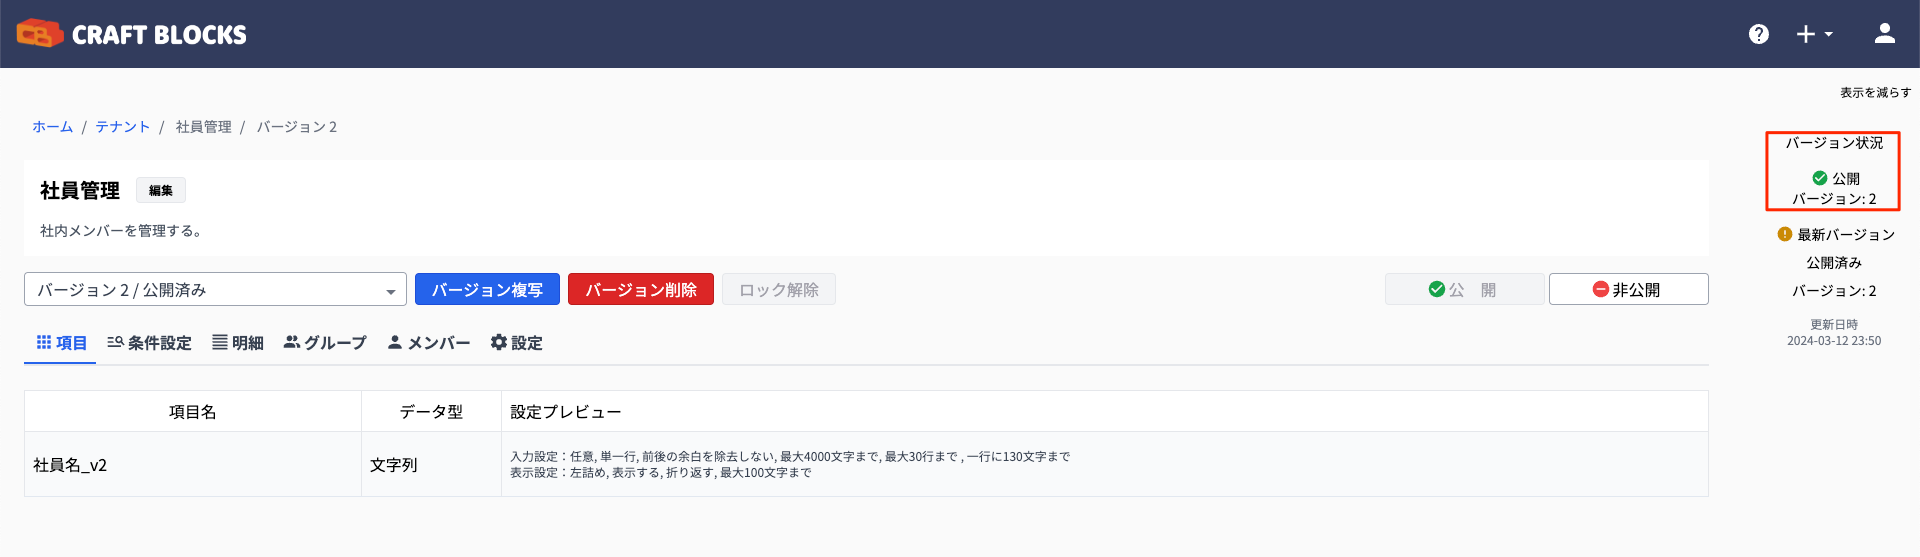Switch to the メンバー tab
Viewport: 1920px width, 557px height.
tap(429, 343)
